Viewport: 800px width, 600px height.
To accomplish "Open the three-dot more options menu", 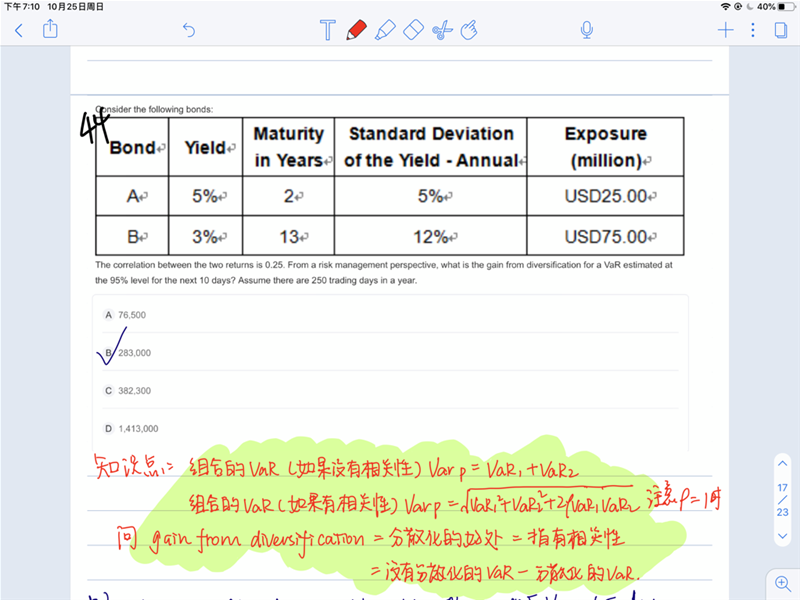I will click(x=753, y=30).
